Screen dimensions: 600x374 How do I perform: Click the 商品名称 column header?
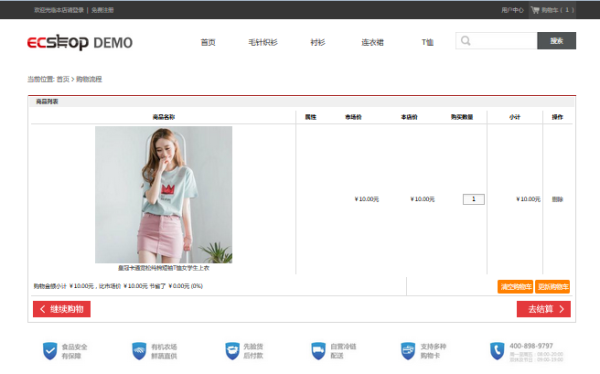point(163,117)
